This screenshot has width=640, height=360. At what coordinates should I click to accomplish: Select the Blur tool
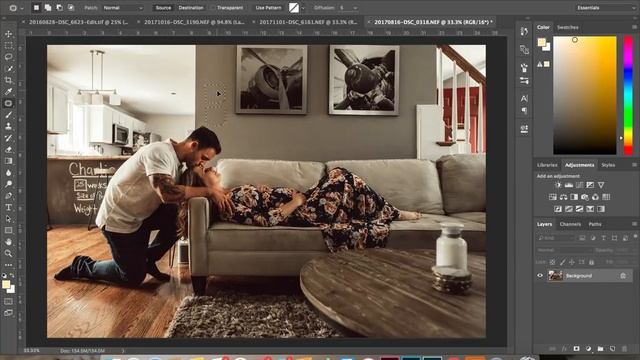[8, 173]
